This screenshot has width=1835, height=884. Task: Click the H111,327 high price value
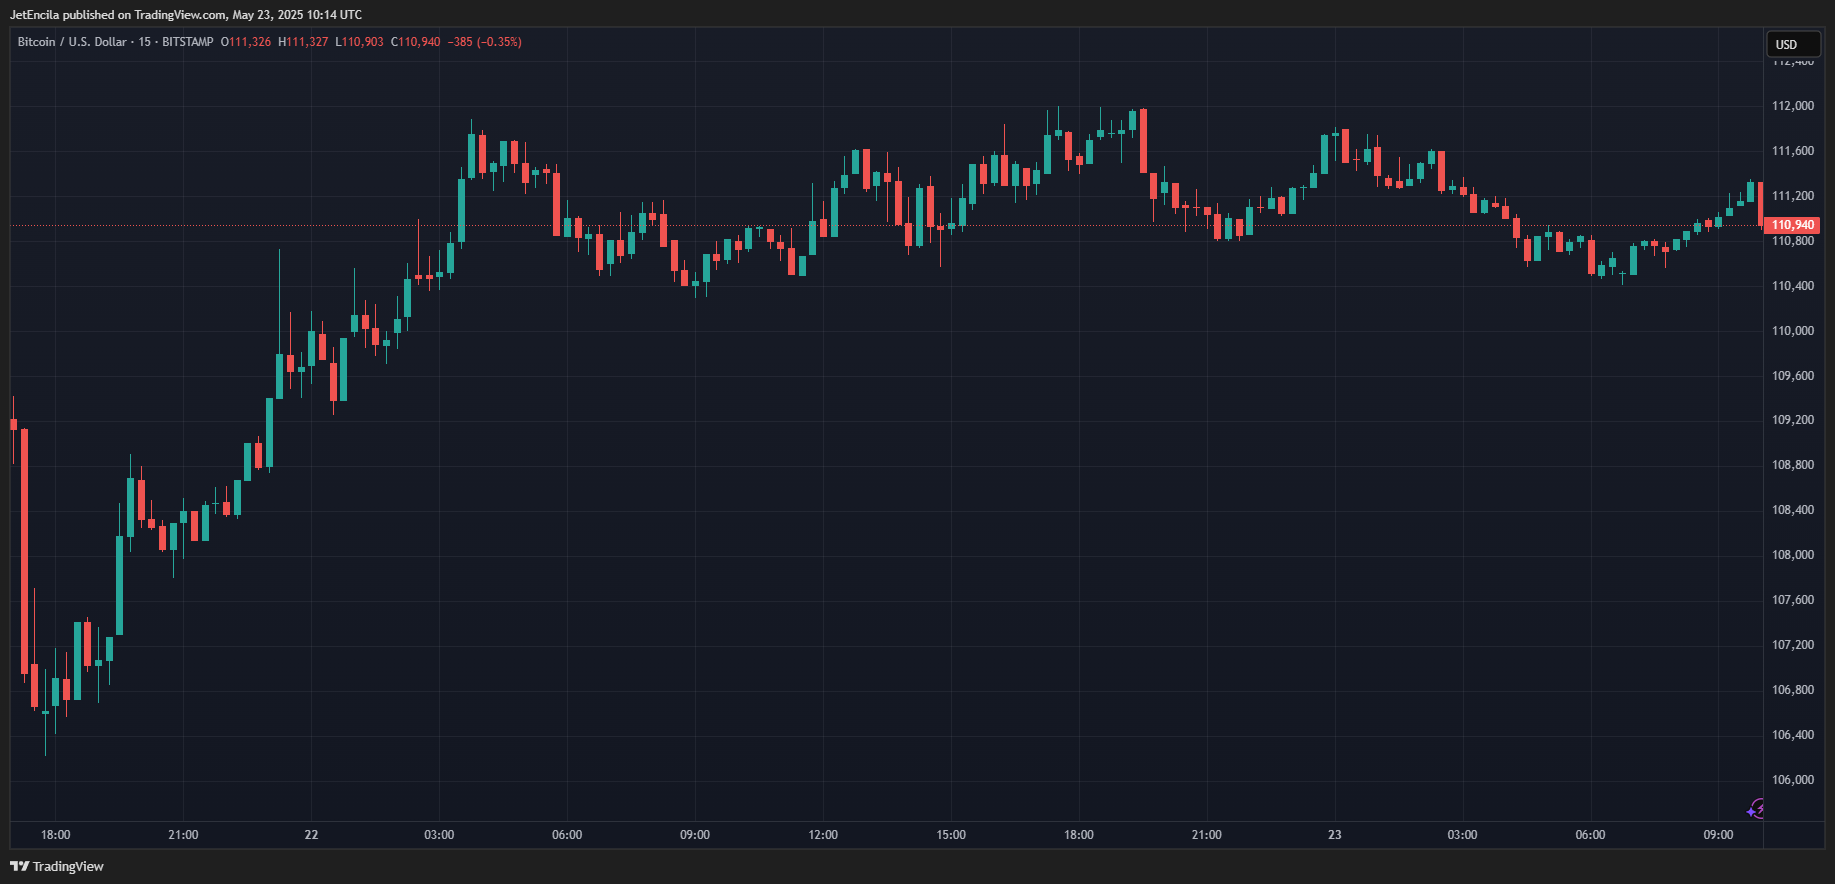click(x=303, y=42)
